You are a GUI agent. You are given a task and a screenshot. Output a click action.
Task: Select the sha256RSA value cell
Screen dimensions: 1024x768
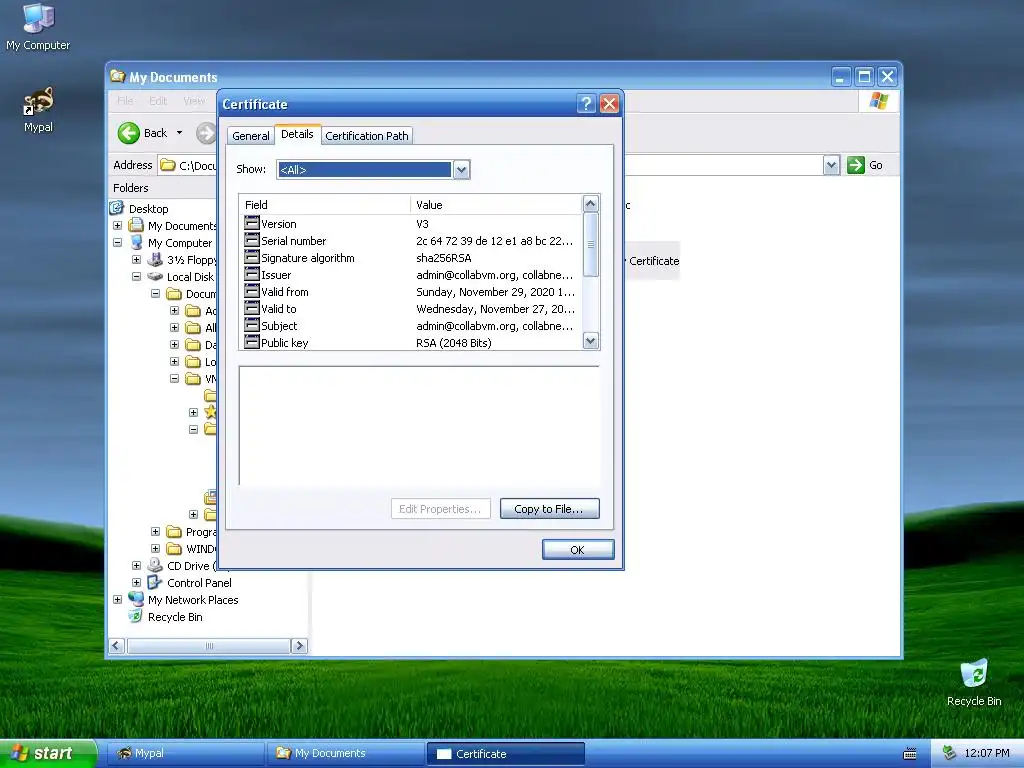[x=444, y=258]
